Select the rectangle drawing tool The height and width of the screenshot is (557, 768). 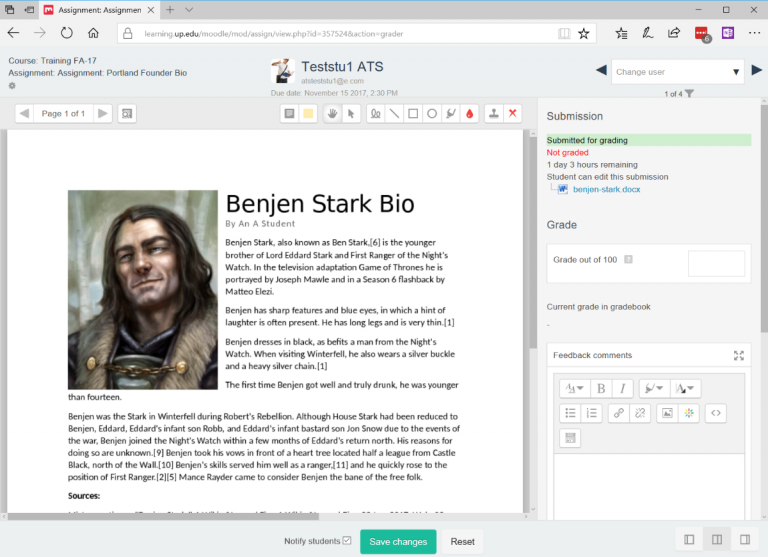point(413,114)
